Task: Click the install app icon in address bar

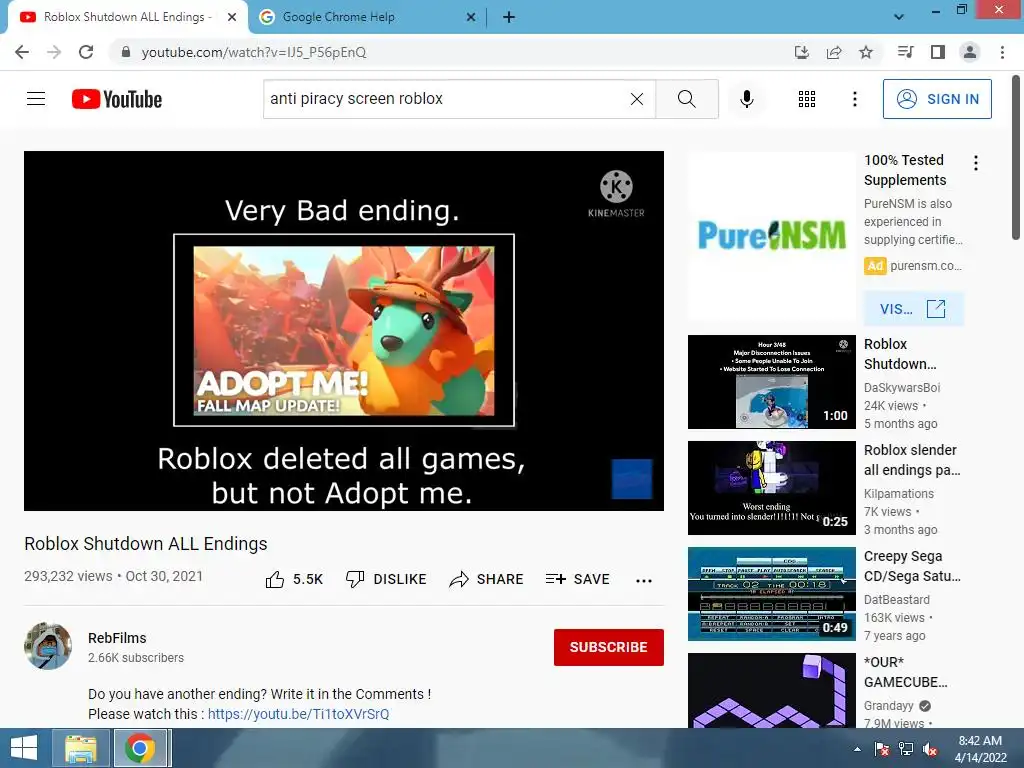Action: click(802, 52)
